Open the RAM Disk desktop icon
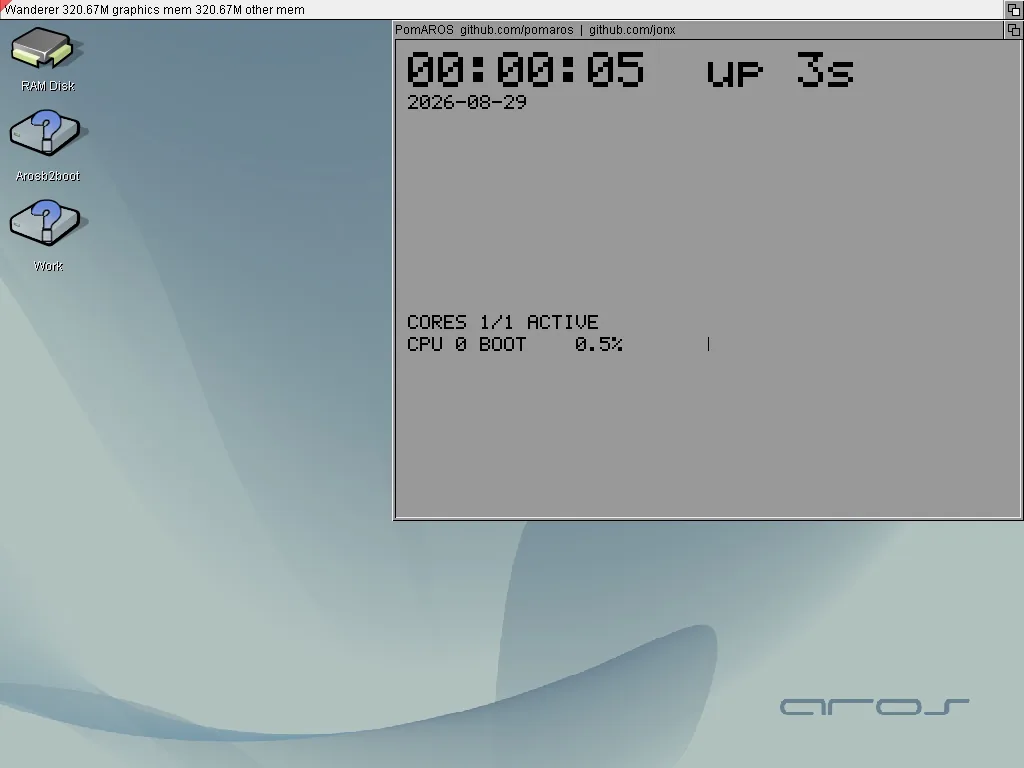The width and height of the screenshot is (1024, 768). pyautogui.click(x=46, y=48)
